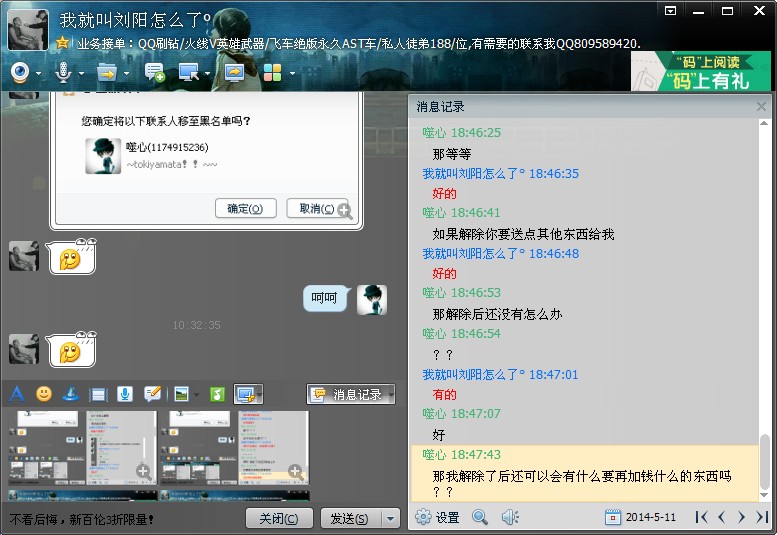Take a screenshot with the screen capture icon
Viewport: 777px width, 535px height.
click(245, 394)
